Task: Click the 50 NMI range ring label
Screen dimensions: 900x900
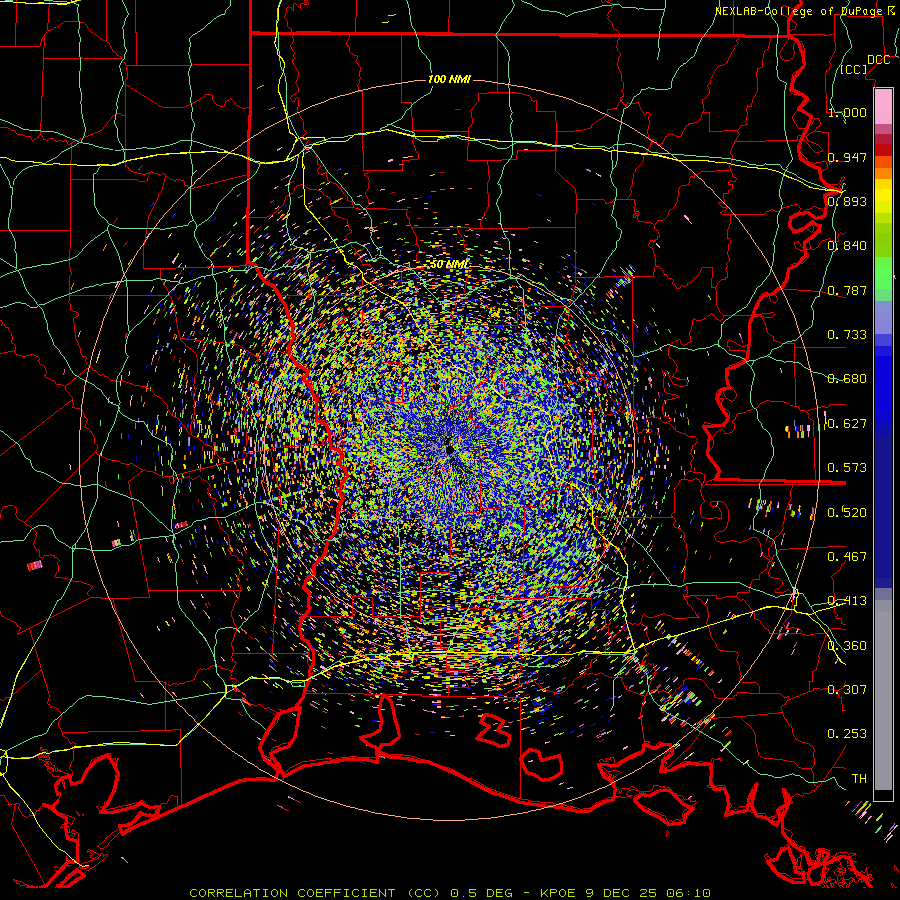Action: 449,264
